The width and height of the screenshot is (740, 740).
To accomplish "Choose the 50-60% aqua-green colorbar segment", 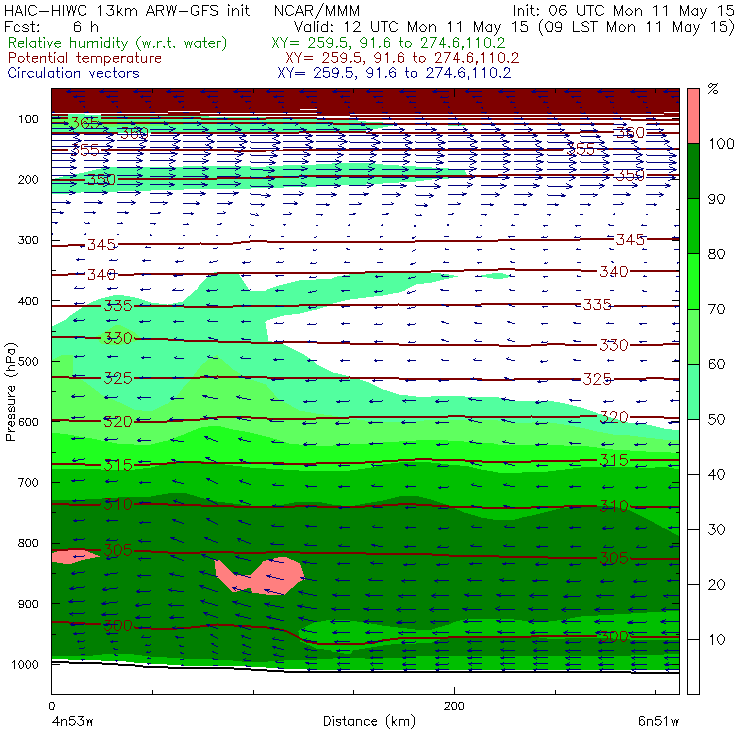I will click(x=693, y=392).
